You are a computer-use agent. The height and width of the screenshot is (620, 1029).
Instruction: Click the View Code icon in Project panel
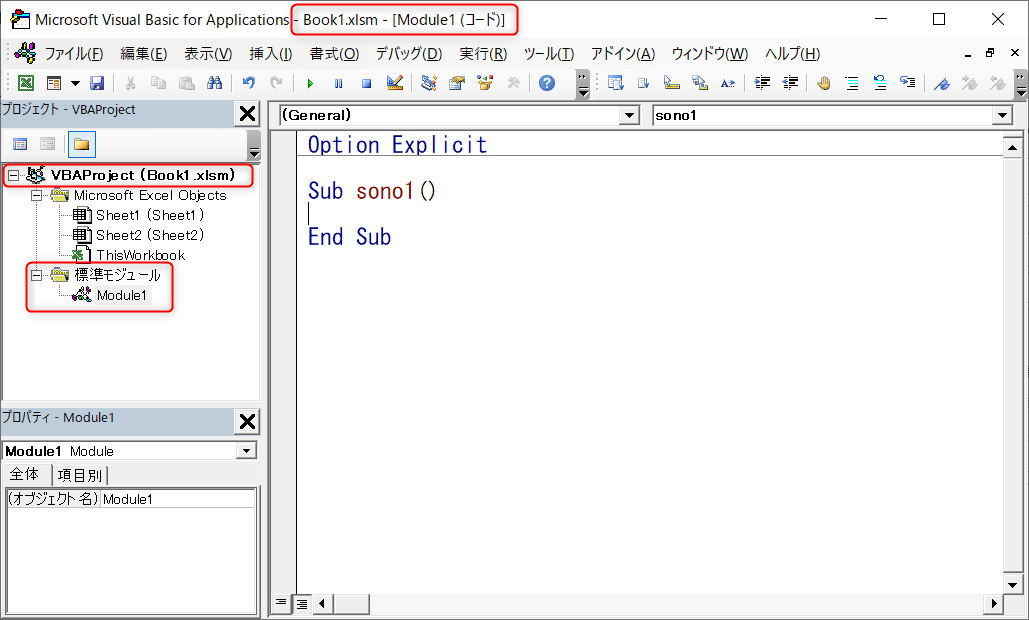click(x=20, y=144)
